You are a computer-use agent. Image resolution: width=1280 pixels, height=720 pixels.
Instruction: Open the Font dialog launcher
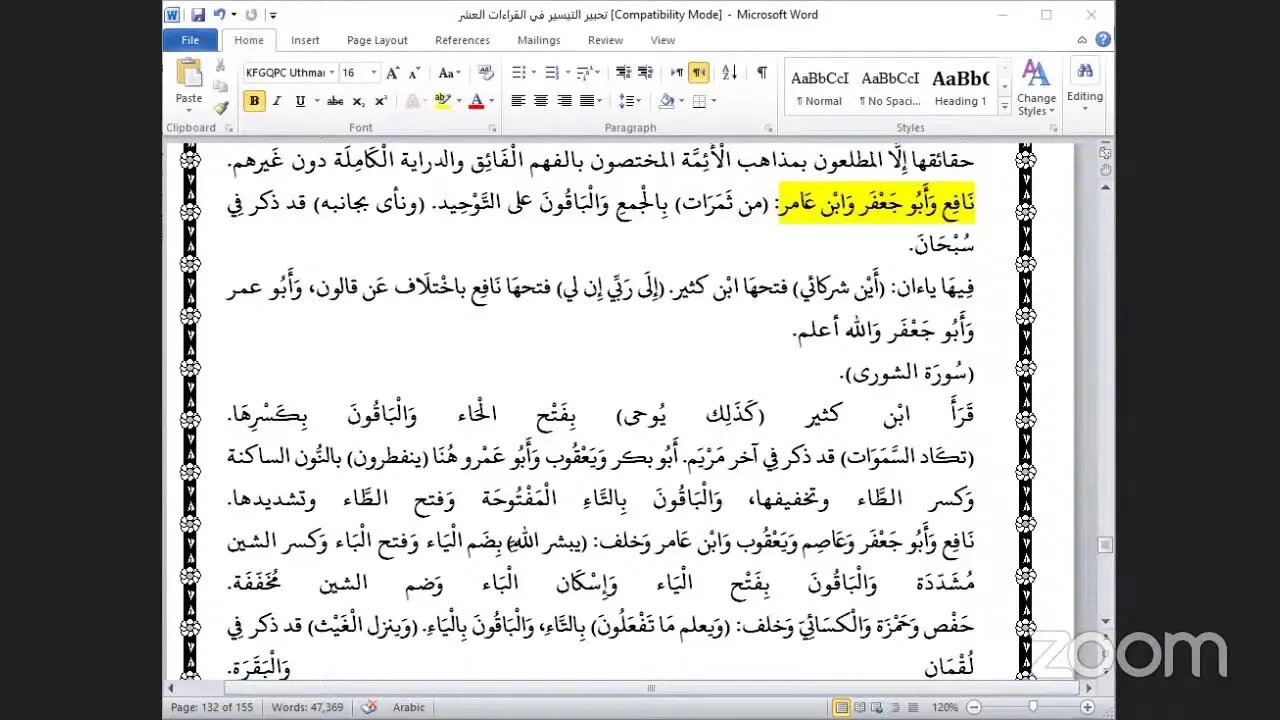point(492,128)
